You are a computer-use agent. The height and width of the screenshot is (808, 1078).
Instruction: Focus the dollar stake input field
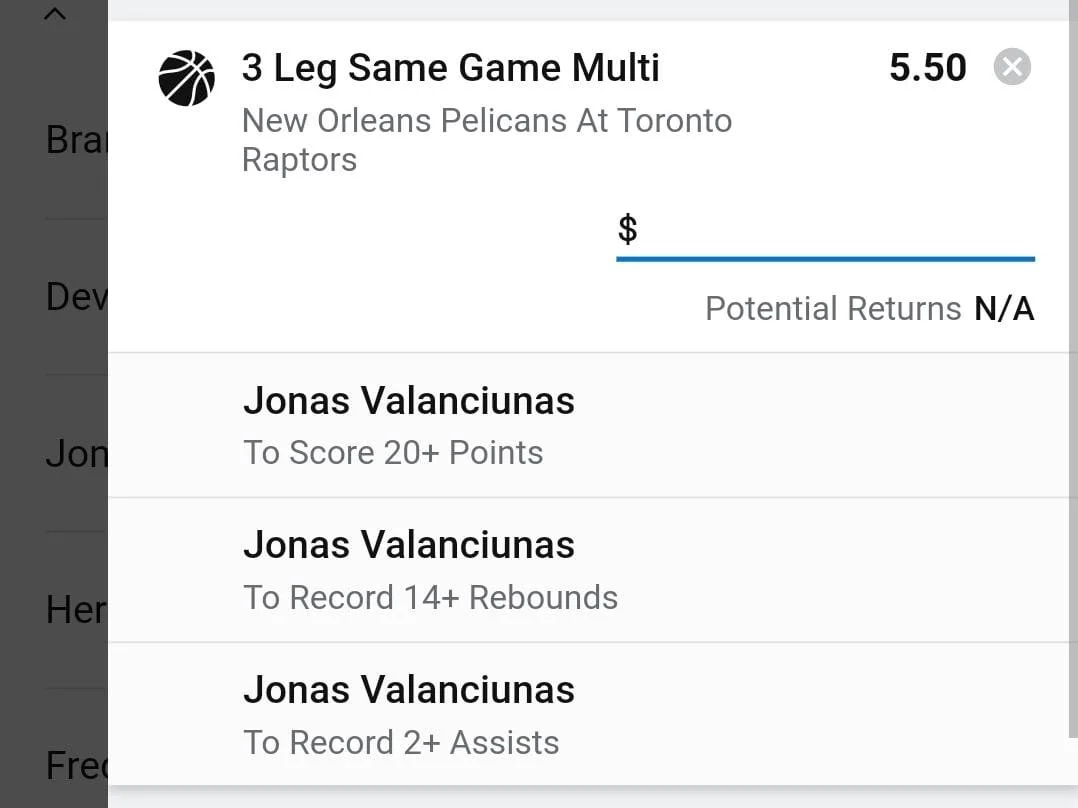click(x=840, y=230)
